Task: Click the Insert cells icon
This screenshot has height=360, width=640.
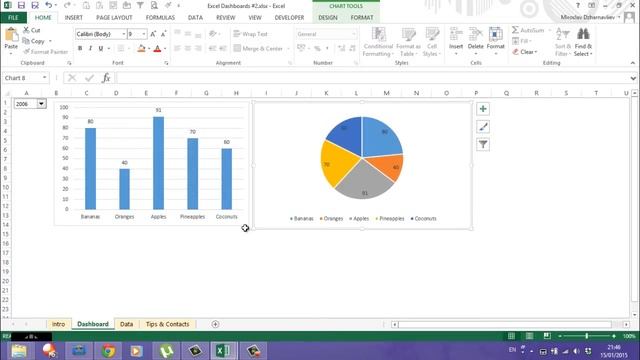Action: click(456, 34)
